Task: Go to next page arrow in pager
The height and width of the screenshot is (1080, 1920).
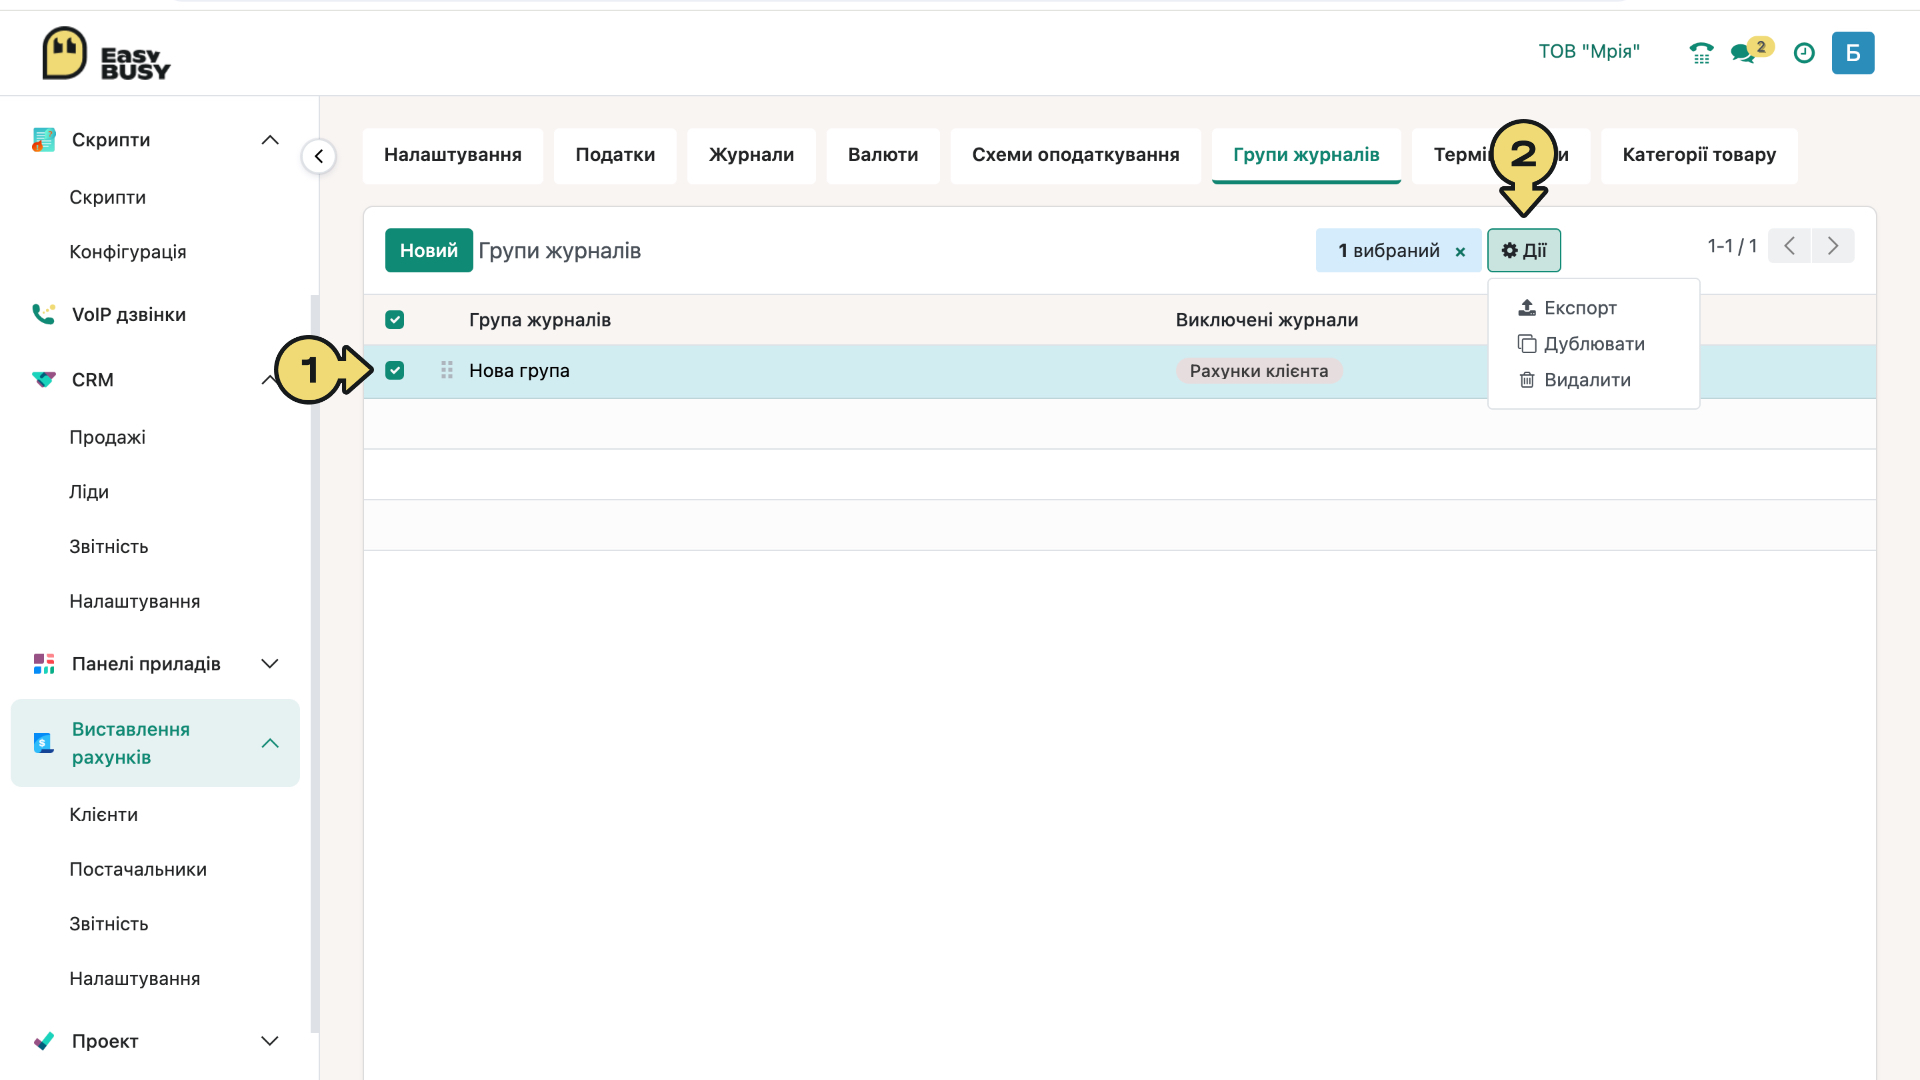Action: tap(1833, 246)
